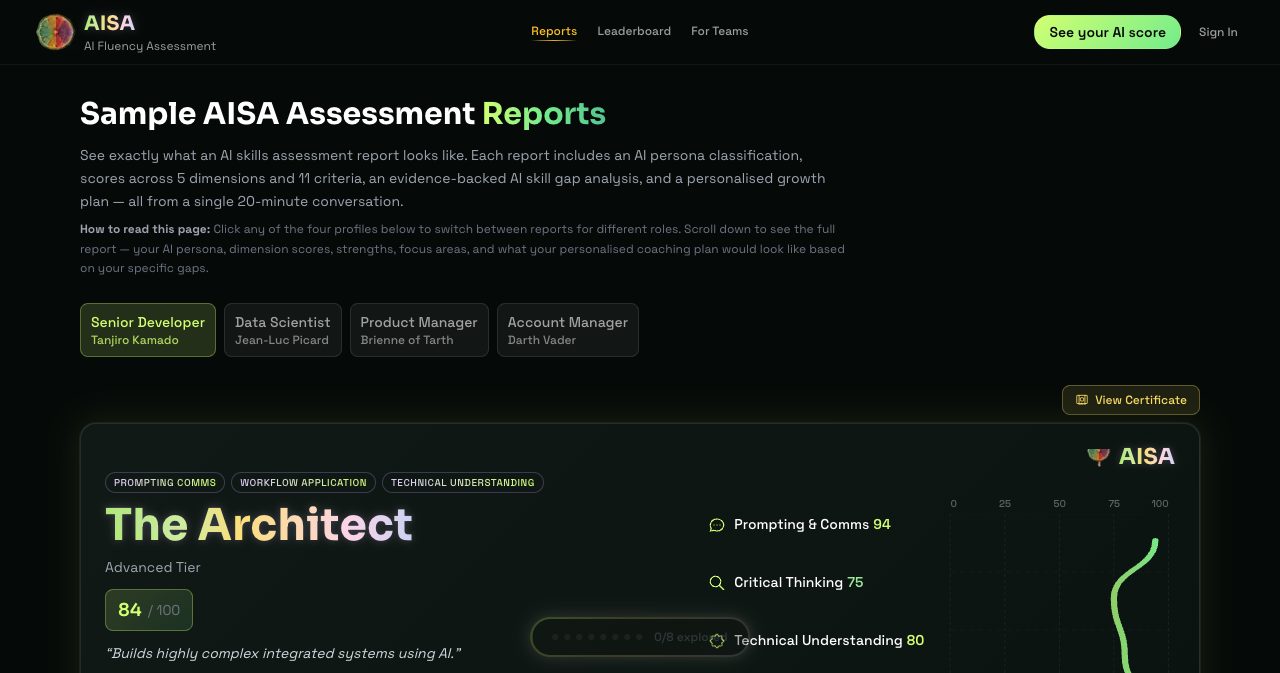The height and width of the screenshot is (673, 1280).
Task: Click the See your AI score button
Action: (1107, 32)
